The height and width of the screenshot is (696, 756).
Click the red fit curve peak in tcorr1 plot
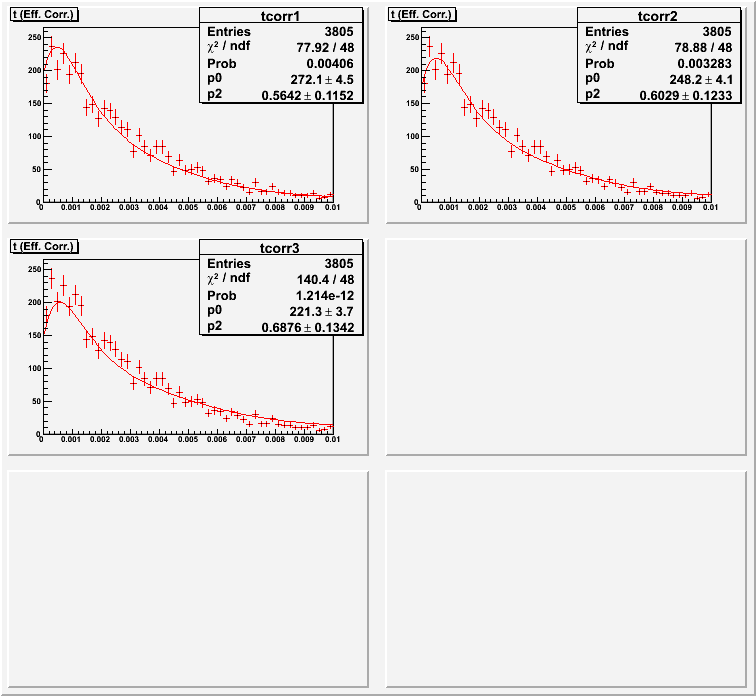click(55, 46)
